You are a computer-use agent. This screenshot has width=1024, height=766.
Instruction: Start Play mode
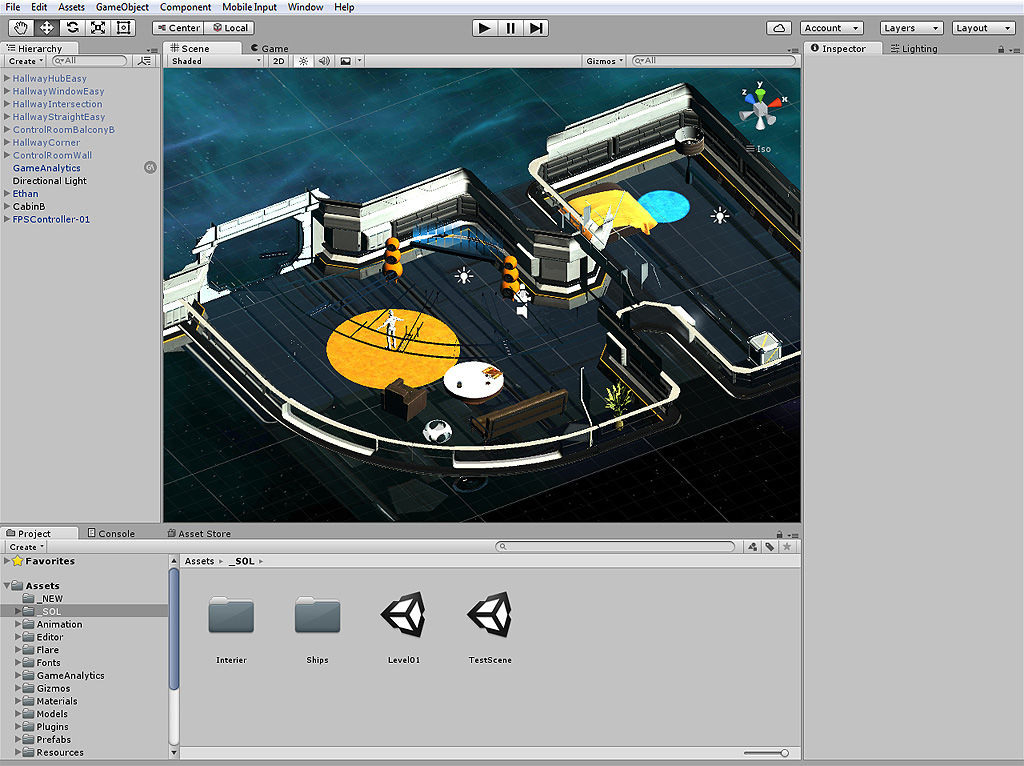[485, 28]
